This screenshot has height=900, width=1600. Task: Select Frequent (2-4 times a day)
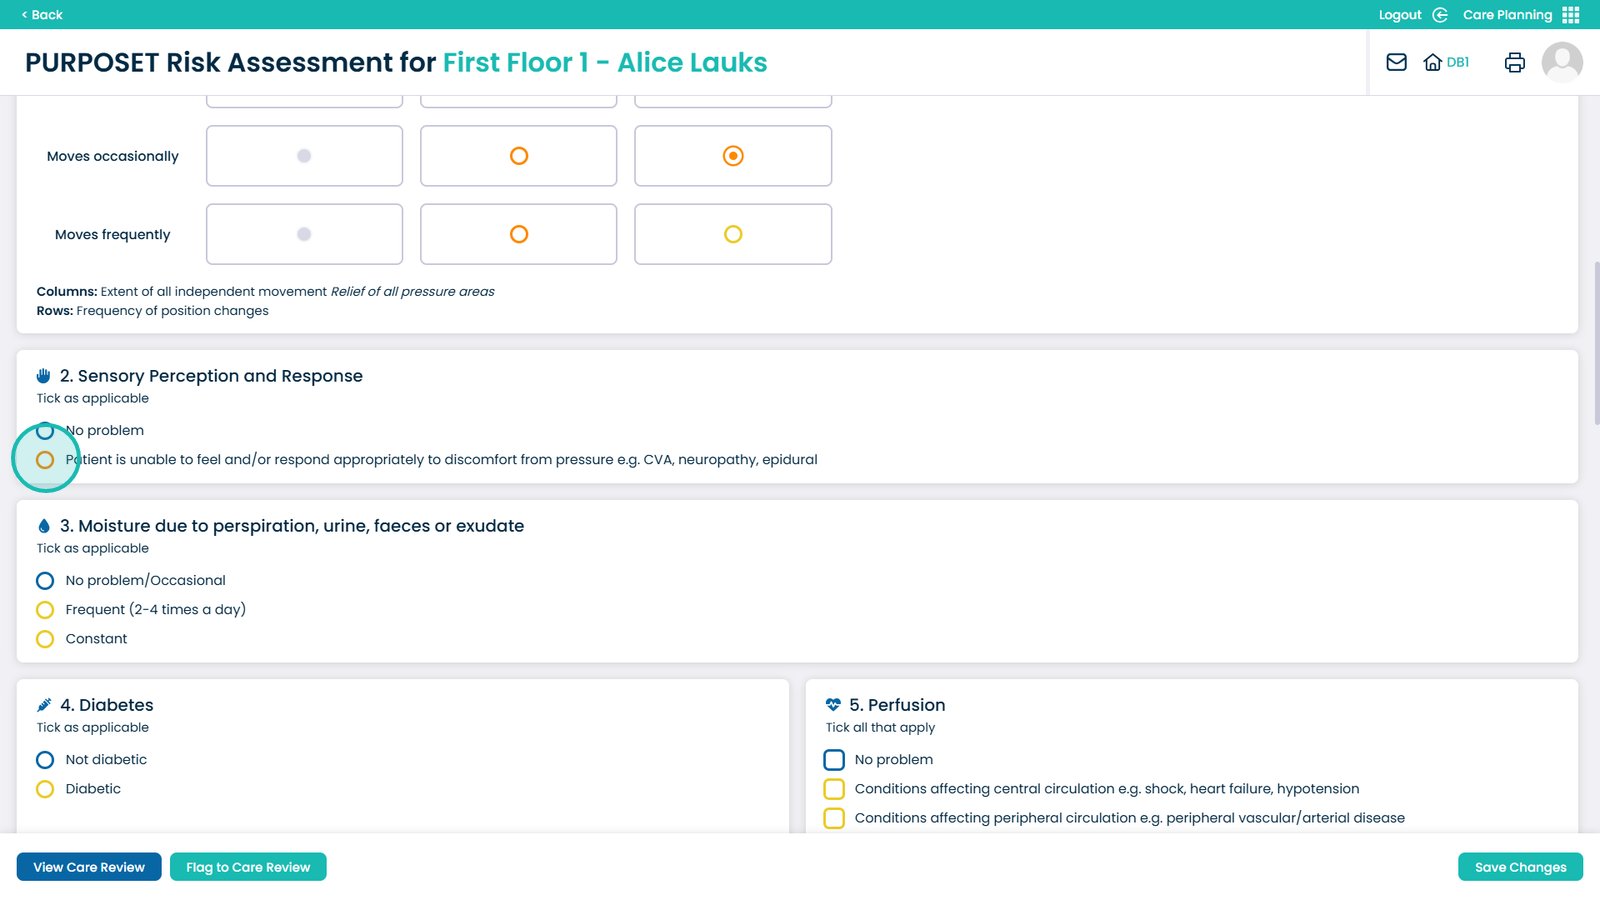pos(45,610)
